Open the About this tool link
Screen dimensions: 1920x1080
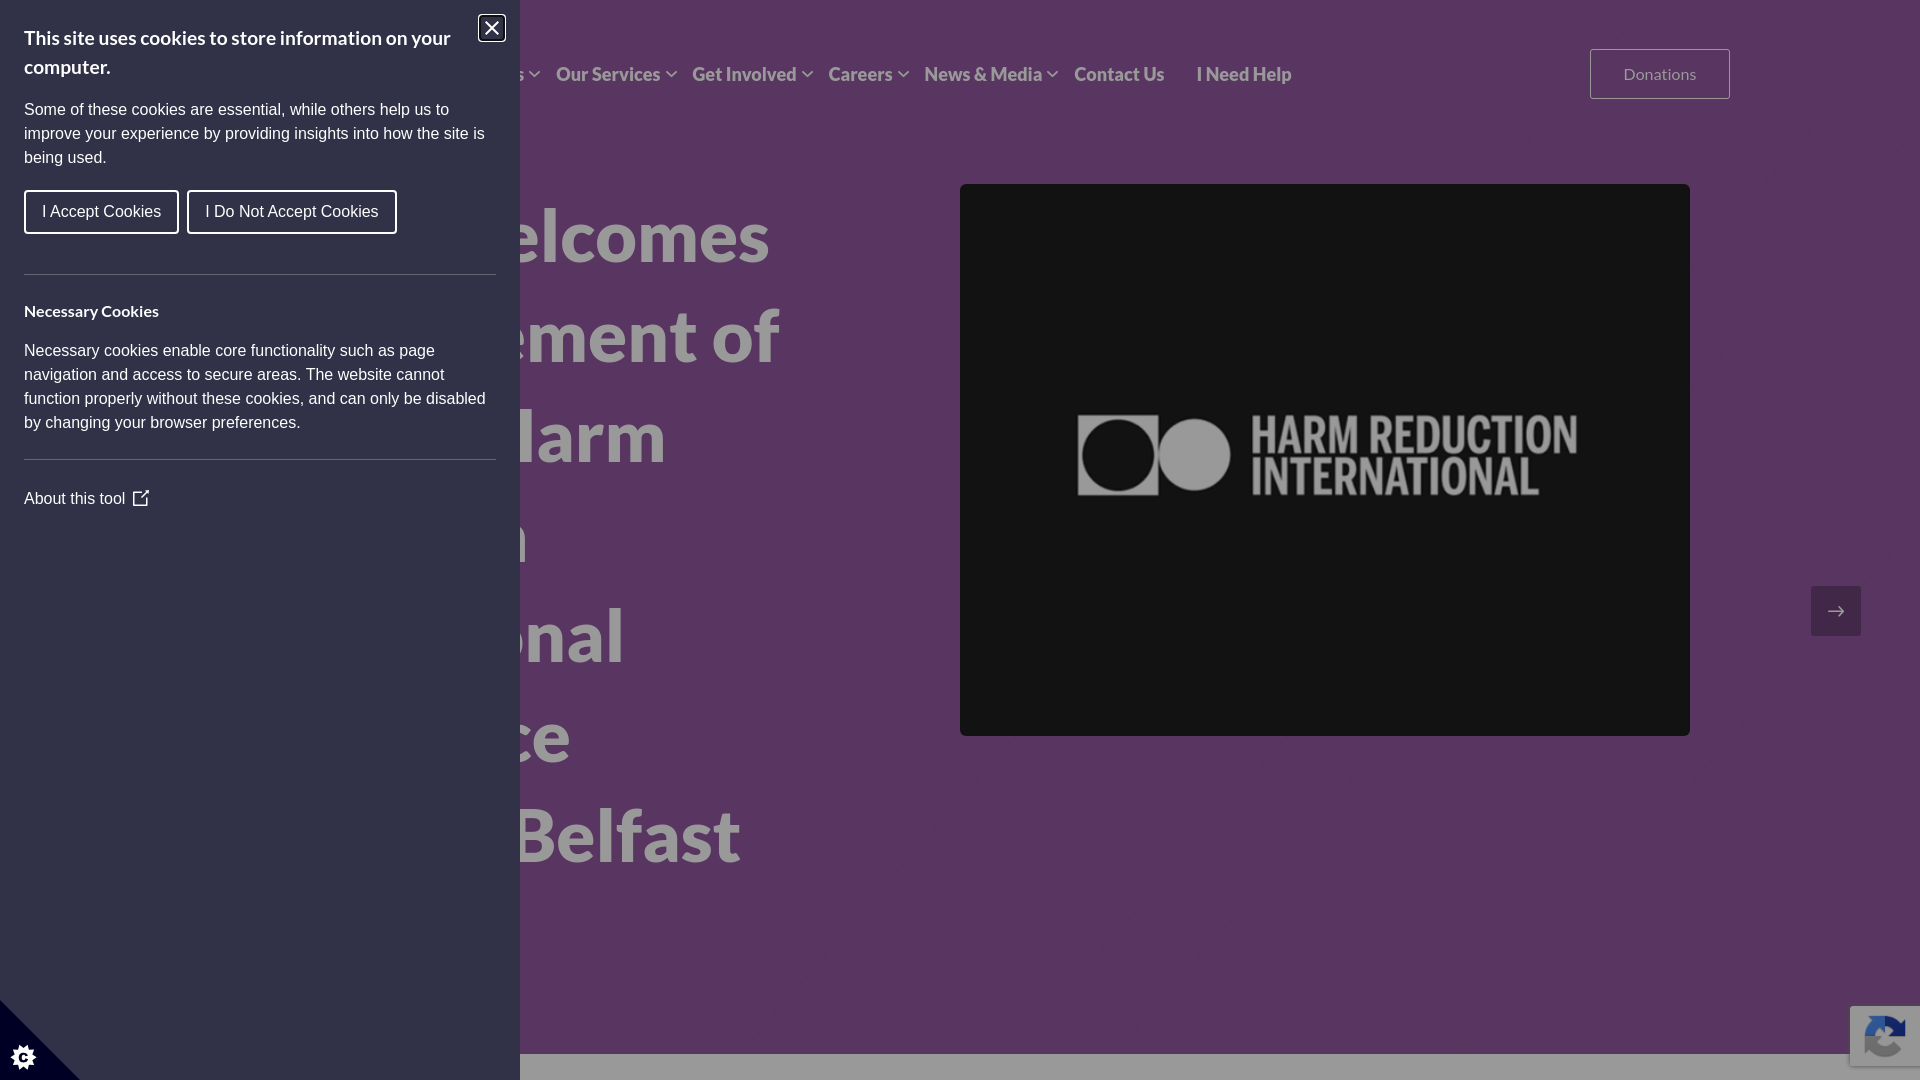click(86, 498)
